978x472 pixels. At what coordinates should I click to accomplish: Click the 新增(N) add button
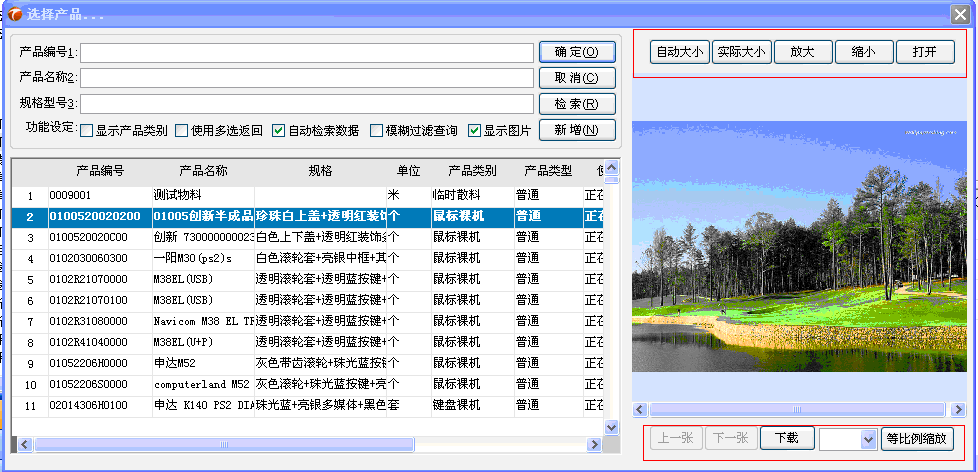click(576, 130)
